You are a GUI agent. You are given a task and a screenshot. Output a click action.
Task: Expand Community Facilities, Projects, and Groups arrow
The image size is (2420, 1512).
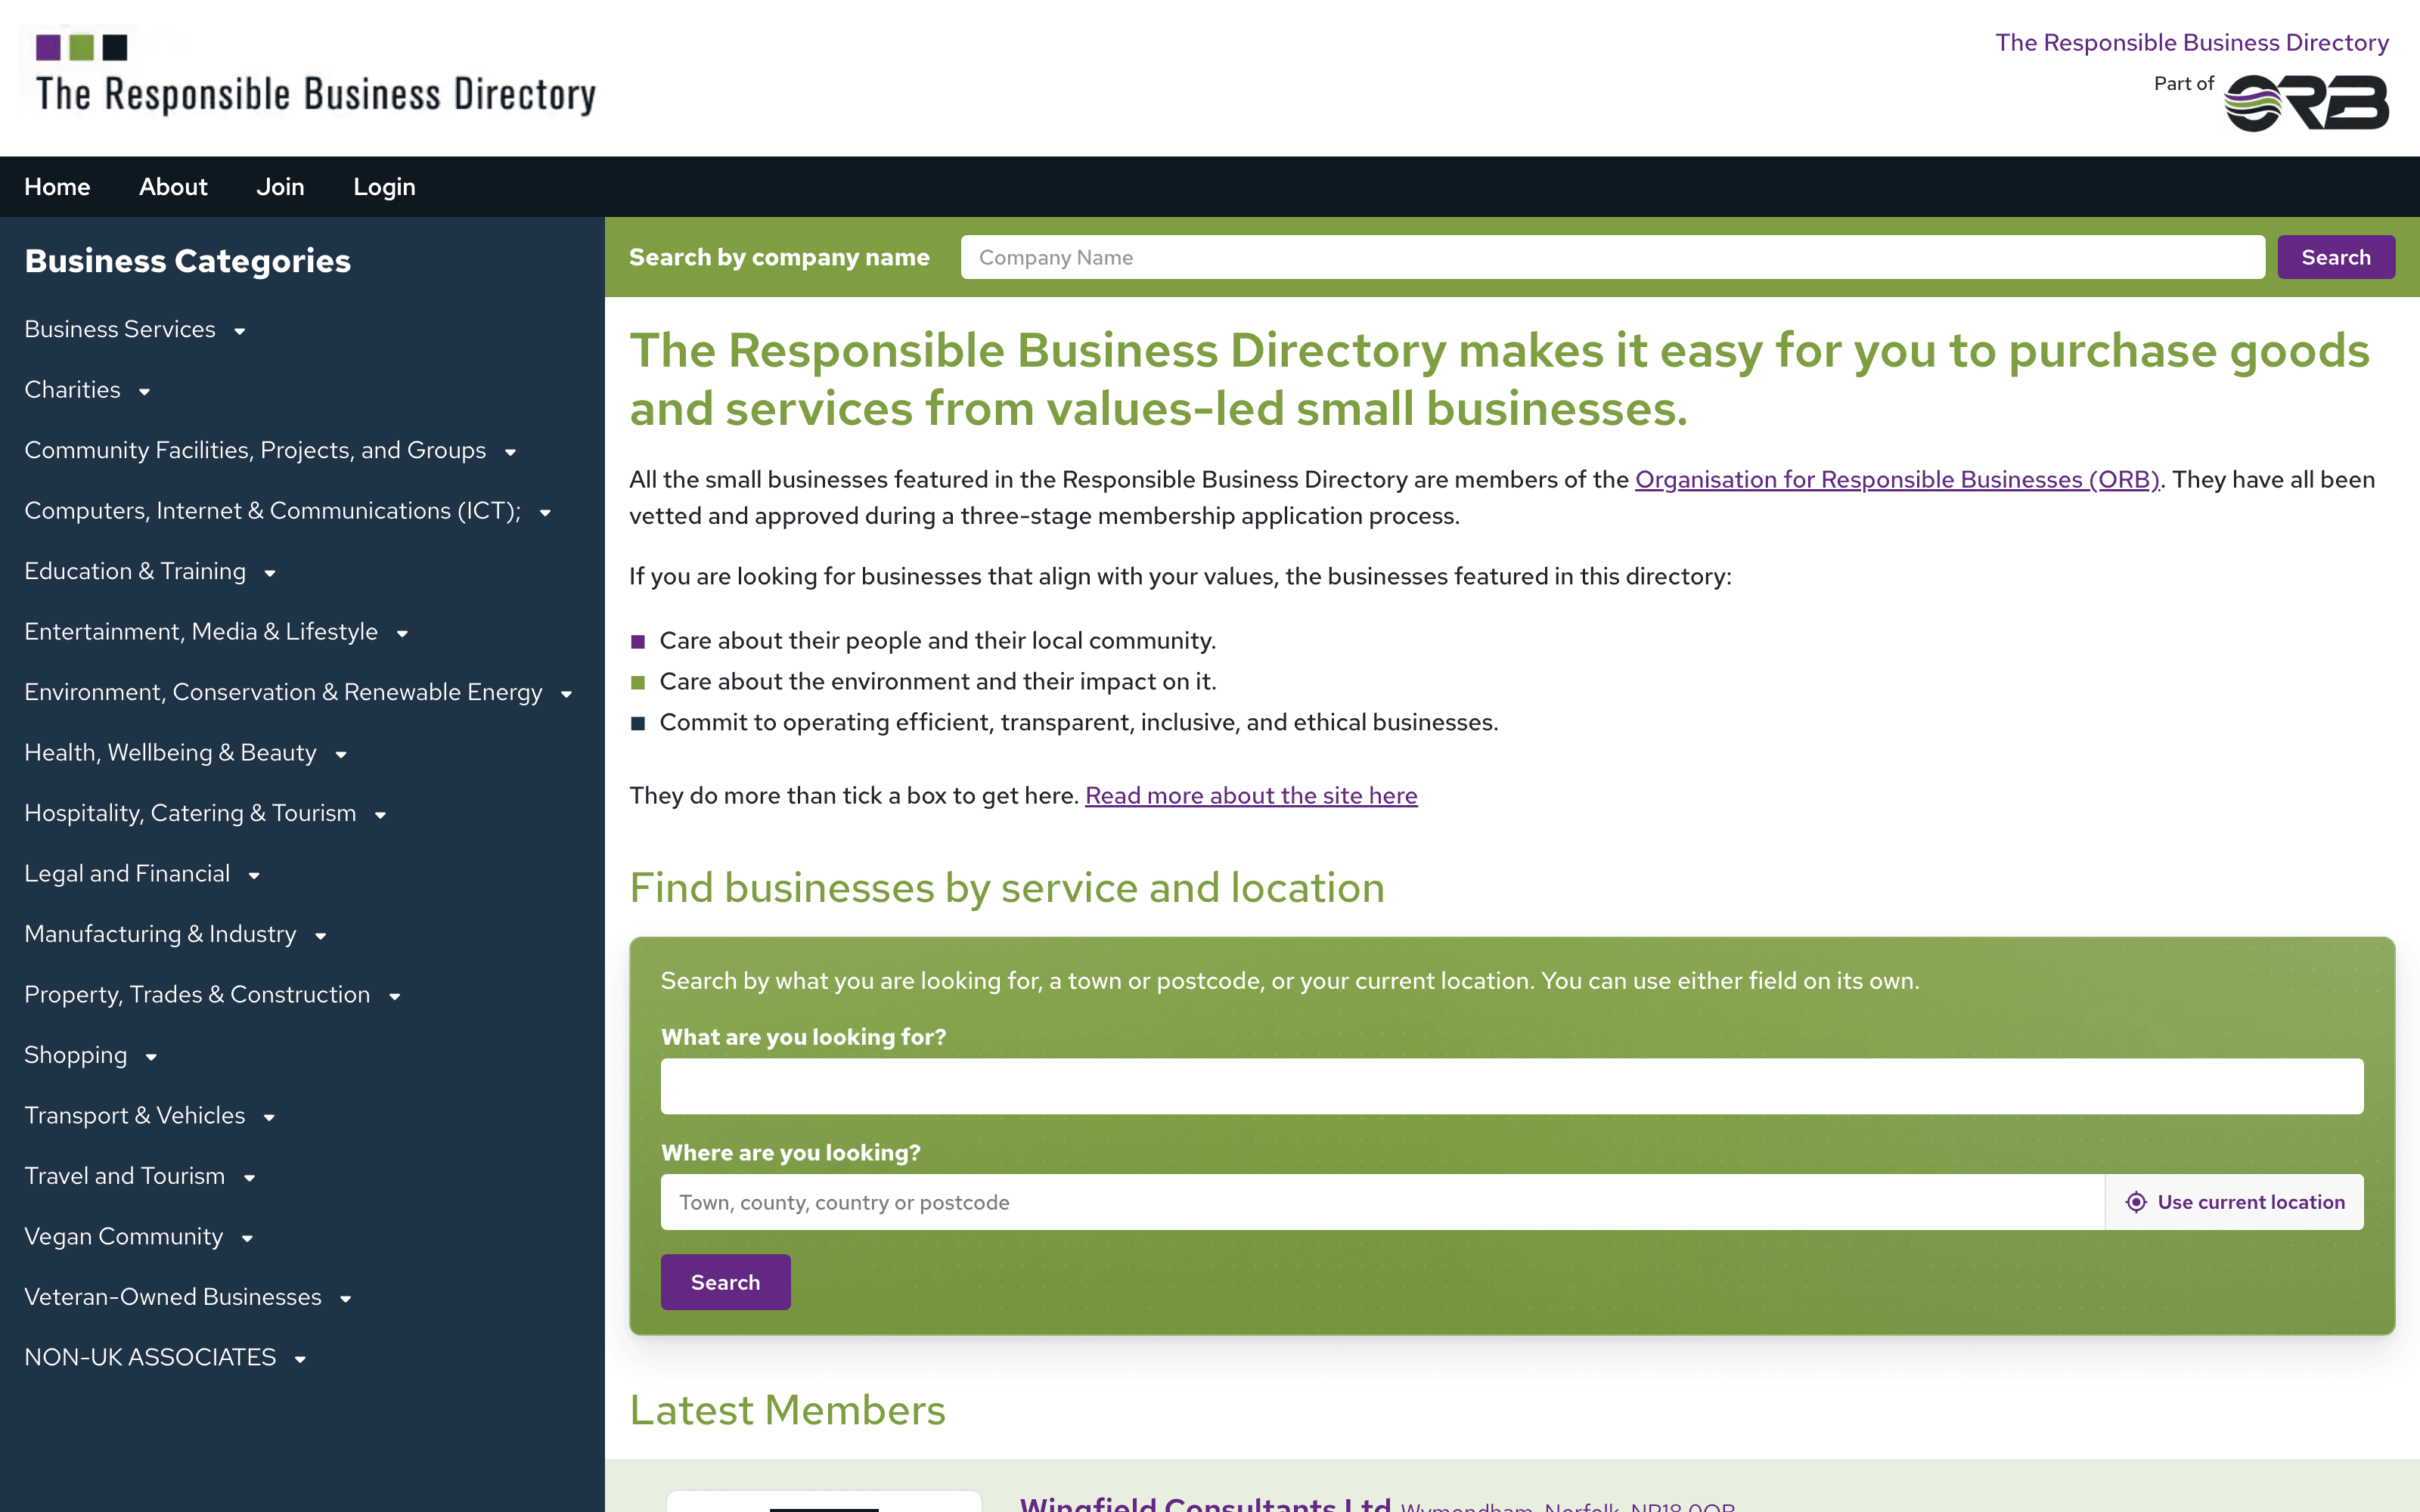pyautogui.click(x=510, y=452)
